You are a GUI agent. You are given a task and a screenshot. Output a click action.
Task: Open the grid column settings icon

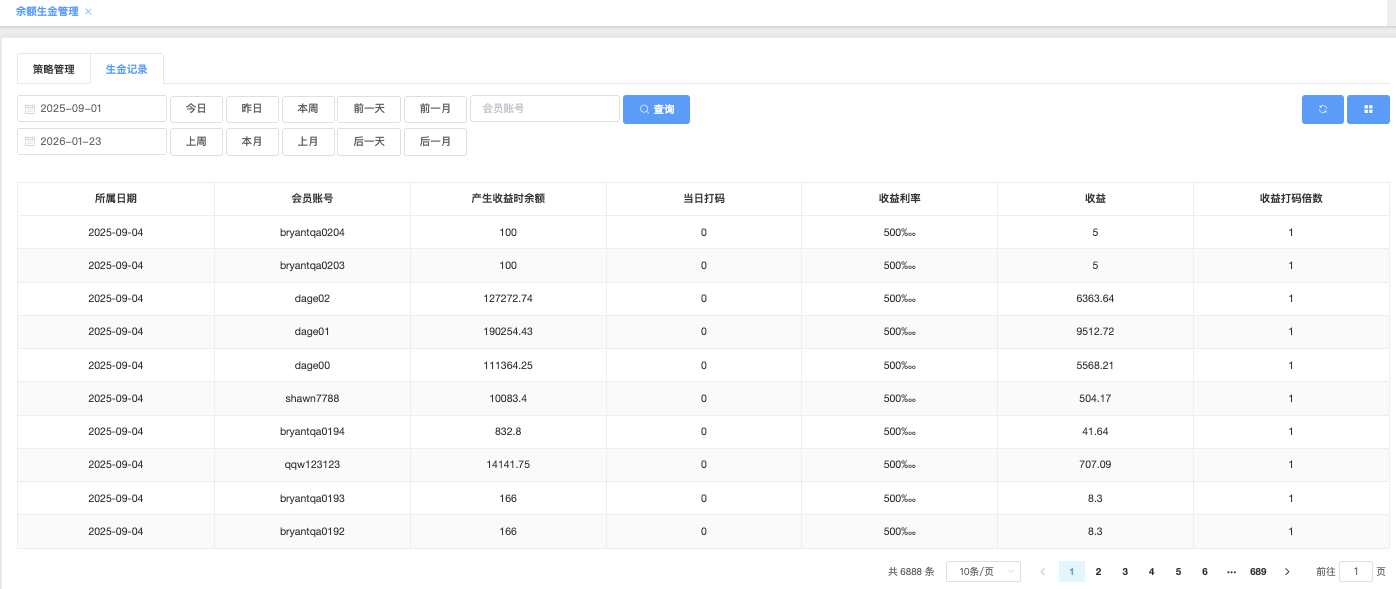1368,109
